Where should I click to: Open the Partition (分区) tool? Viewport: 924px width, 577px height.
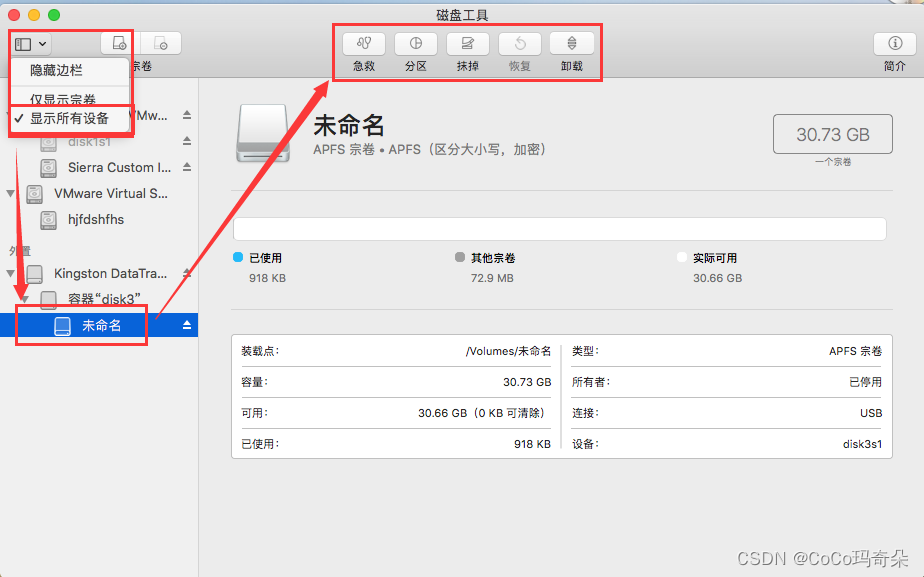(415, 44)
